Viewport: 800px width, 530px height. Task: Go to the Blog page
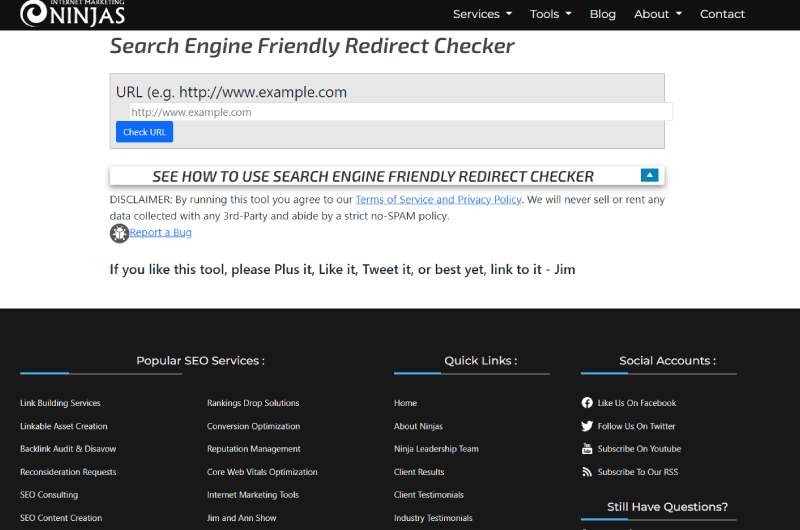[603, 14]
